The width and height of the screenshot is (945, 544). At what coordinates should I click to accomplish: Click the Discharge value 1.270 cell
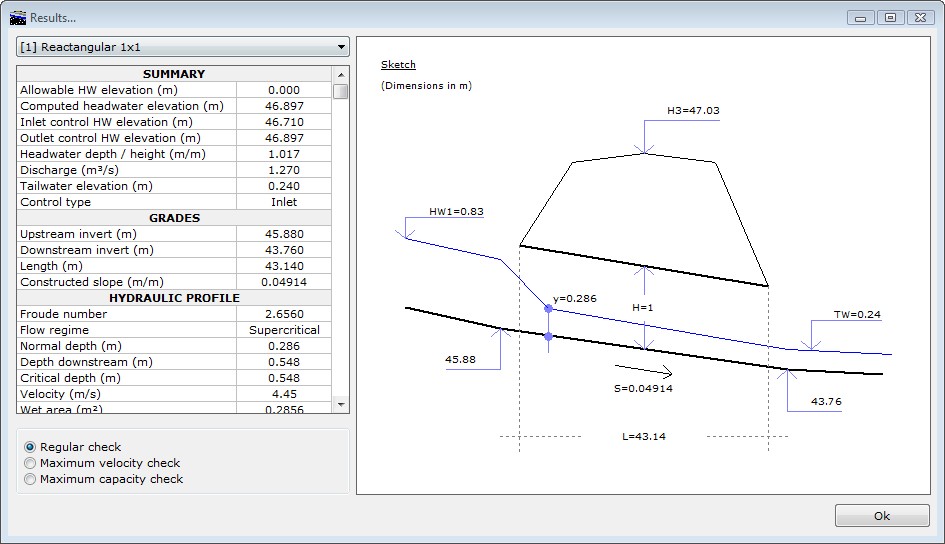point(284,170)
